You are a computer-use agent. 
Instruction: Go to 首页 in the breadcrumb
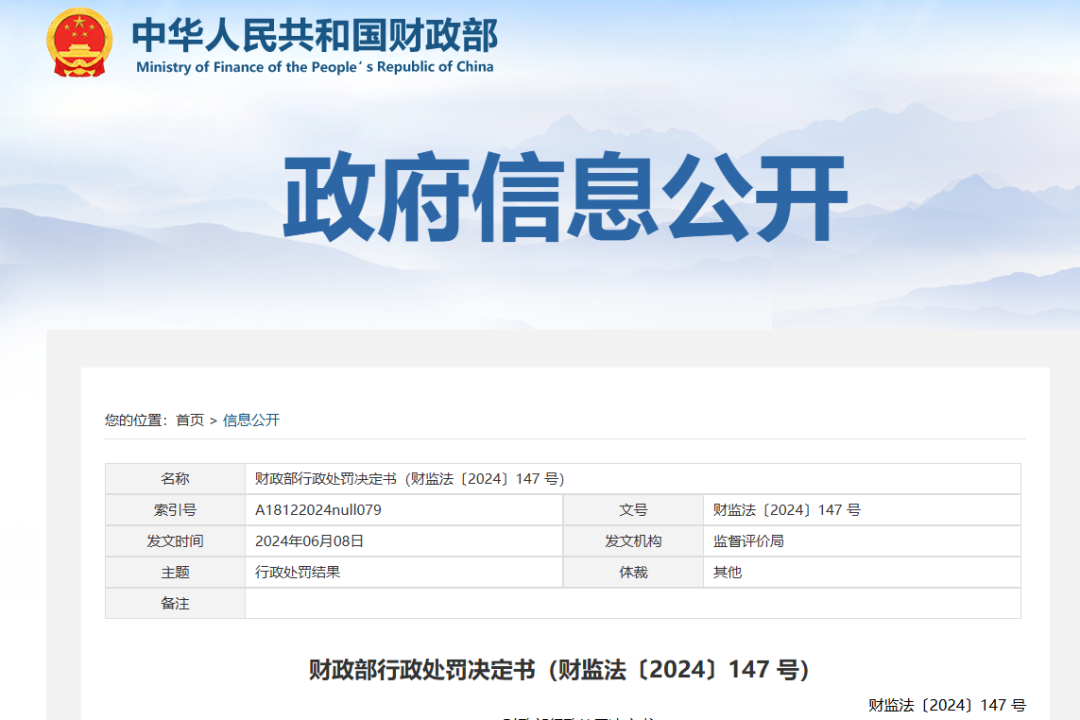190,420
